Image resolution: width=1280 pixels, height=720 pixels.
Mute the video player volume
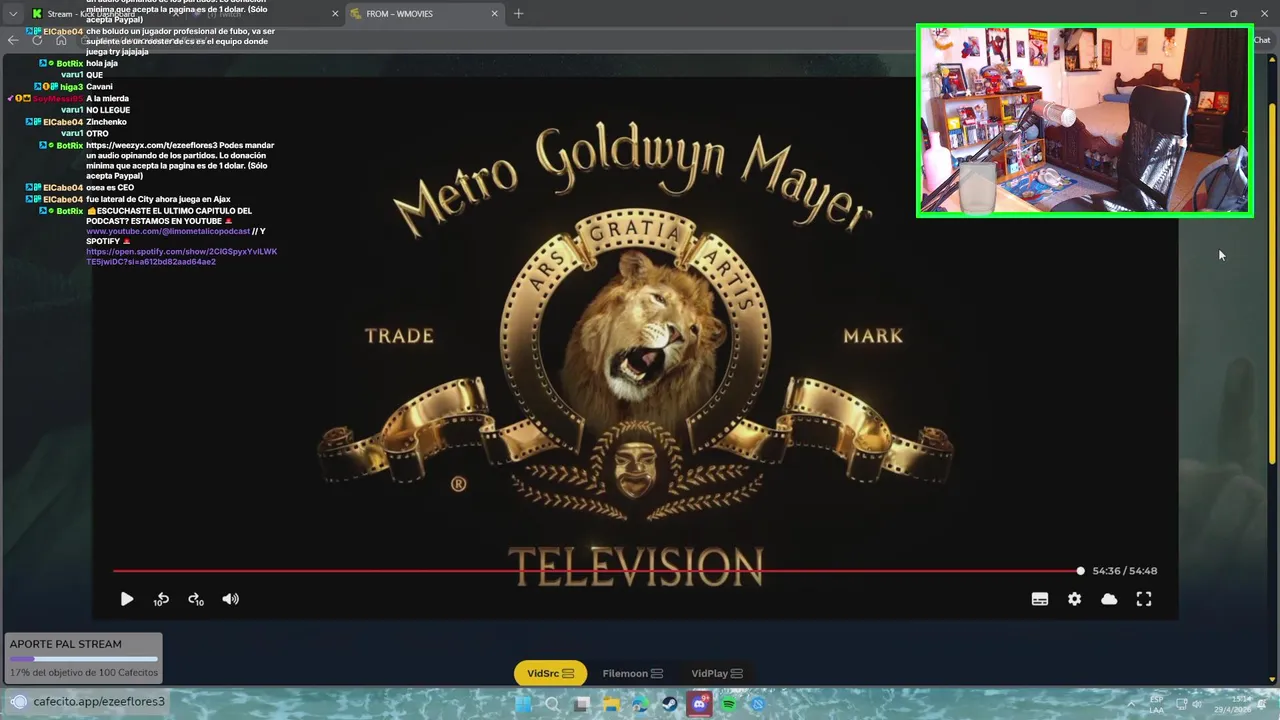coord(231,599)
